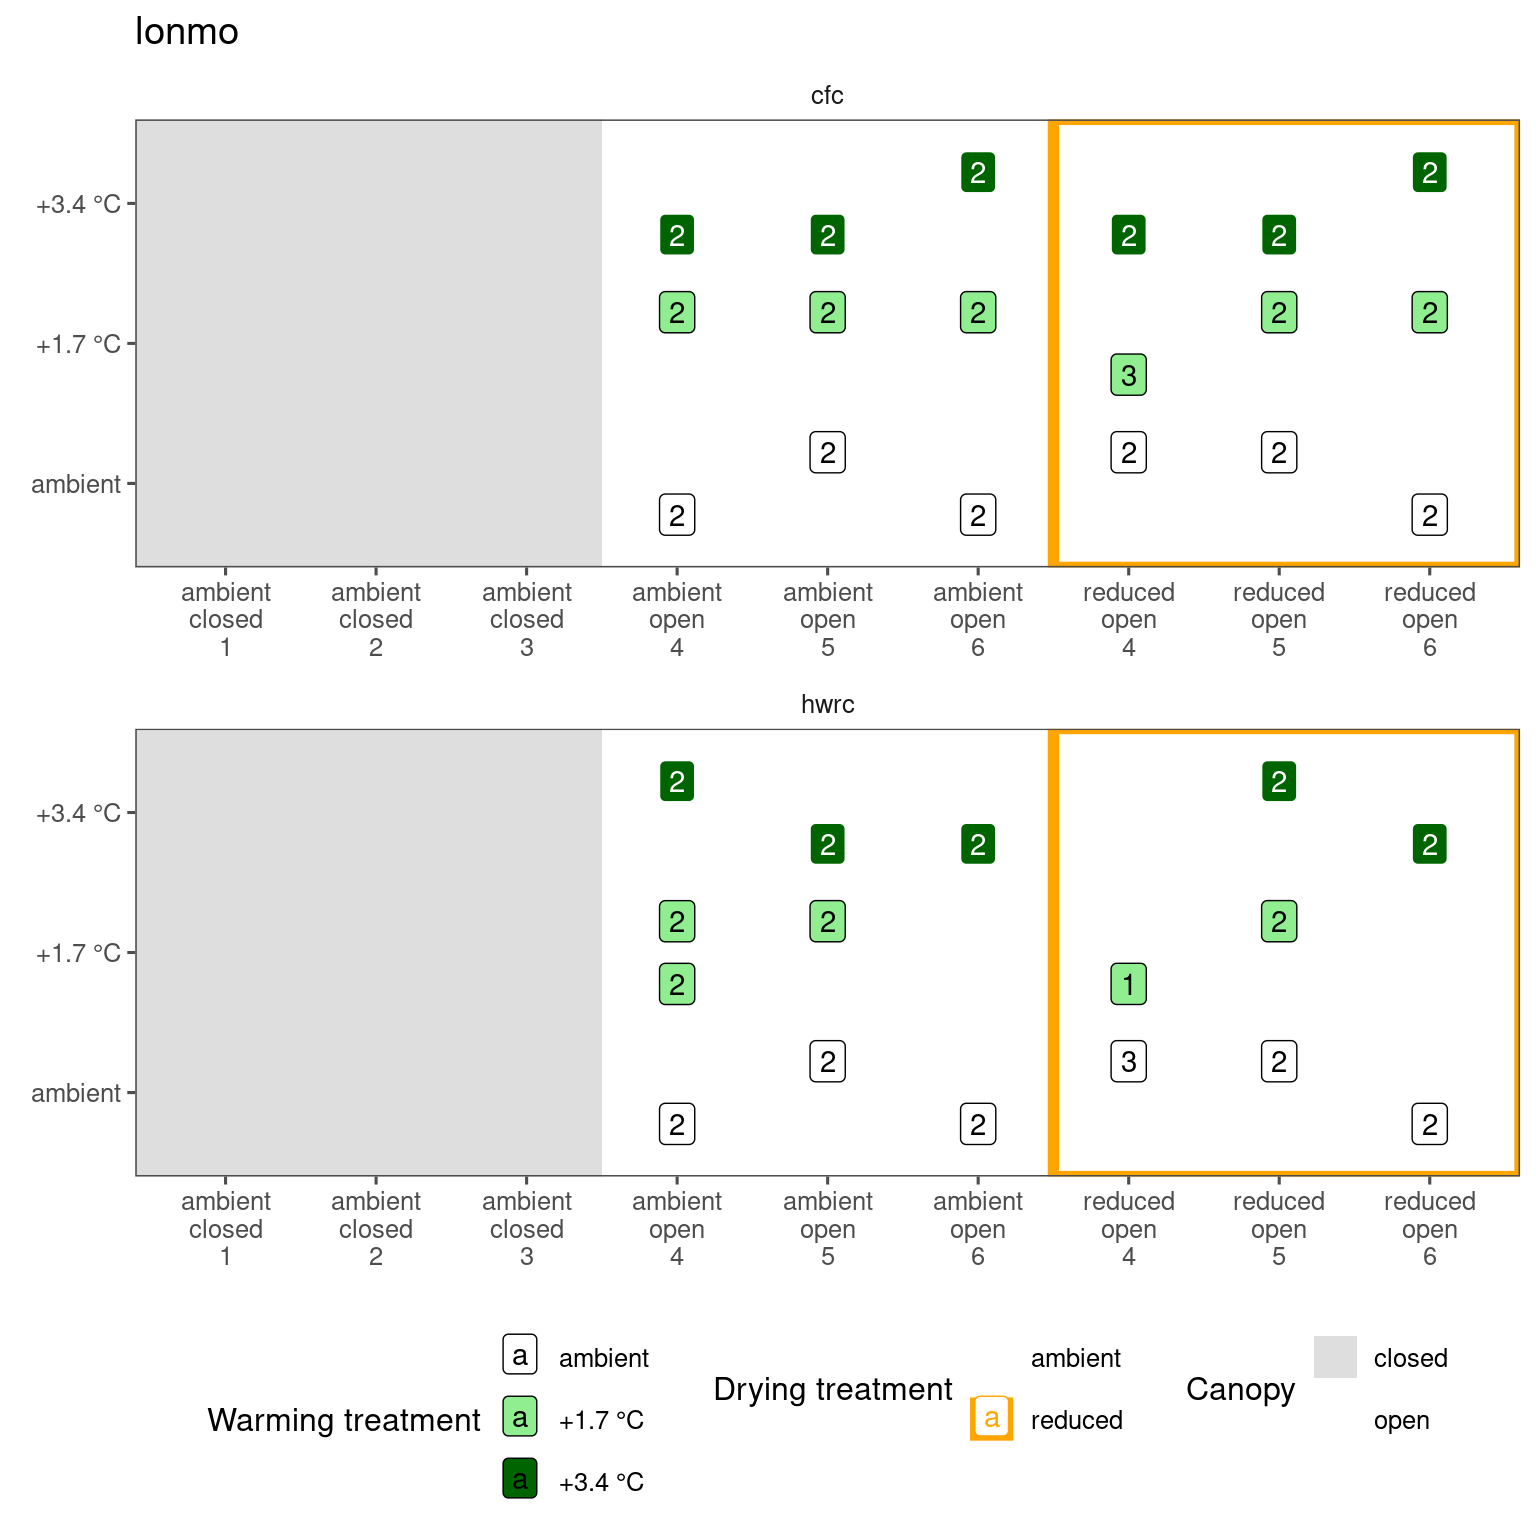Click the ambient warming legend key
The height and width of the screenshot is (1536, 1536).
pyautogui.click(x=520, y=1355)
